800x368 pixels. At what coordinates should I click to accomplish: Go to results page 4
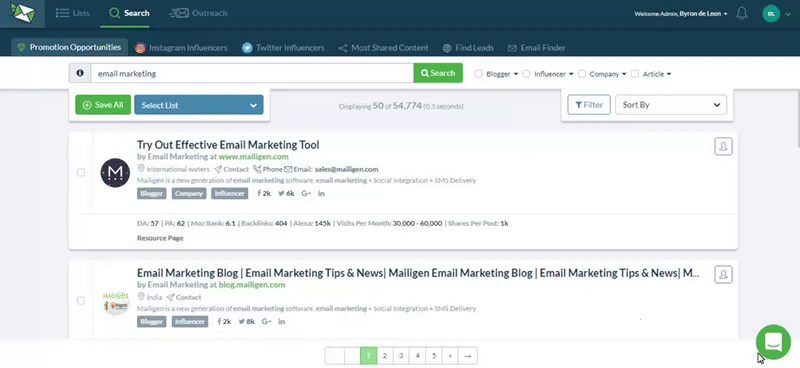(417, 356)
